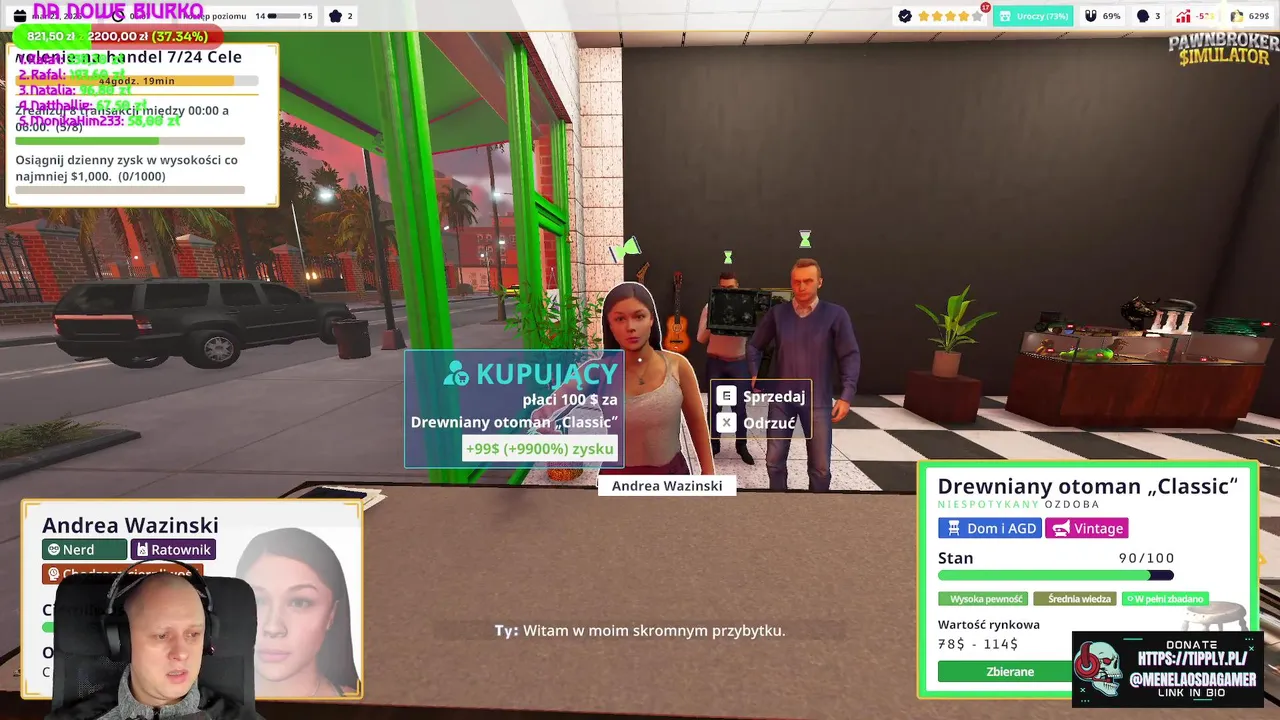The height and width of the screenshot is (720, 1280).
Task: Click the 821,50 zł donation goal bar
Action: tap(118, 36)
